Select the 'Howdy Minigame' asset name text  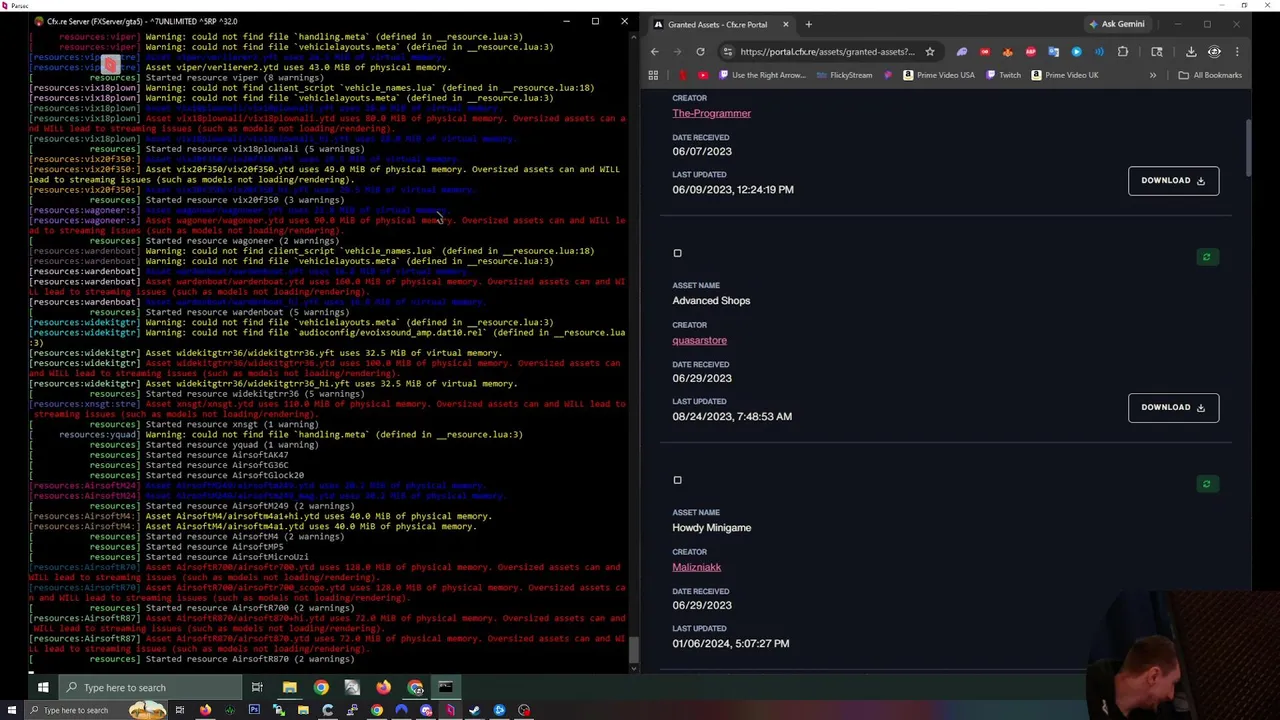coord(711,527)
